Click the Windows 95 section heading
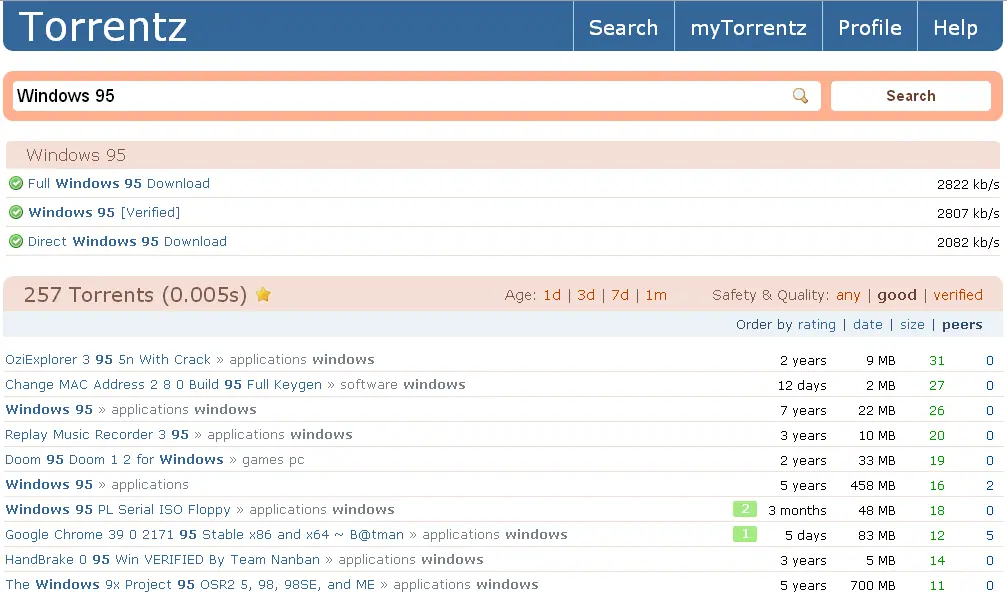1007x594 pixels. 76,155
